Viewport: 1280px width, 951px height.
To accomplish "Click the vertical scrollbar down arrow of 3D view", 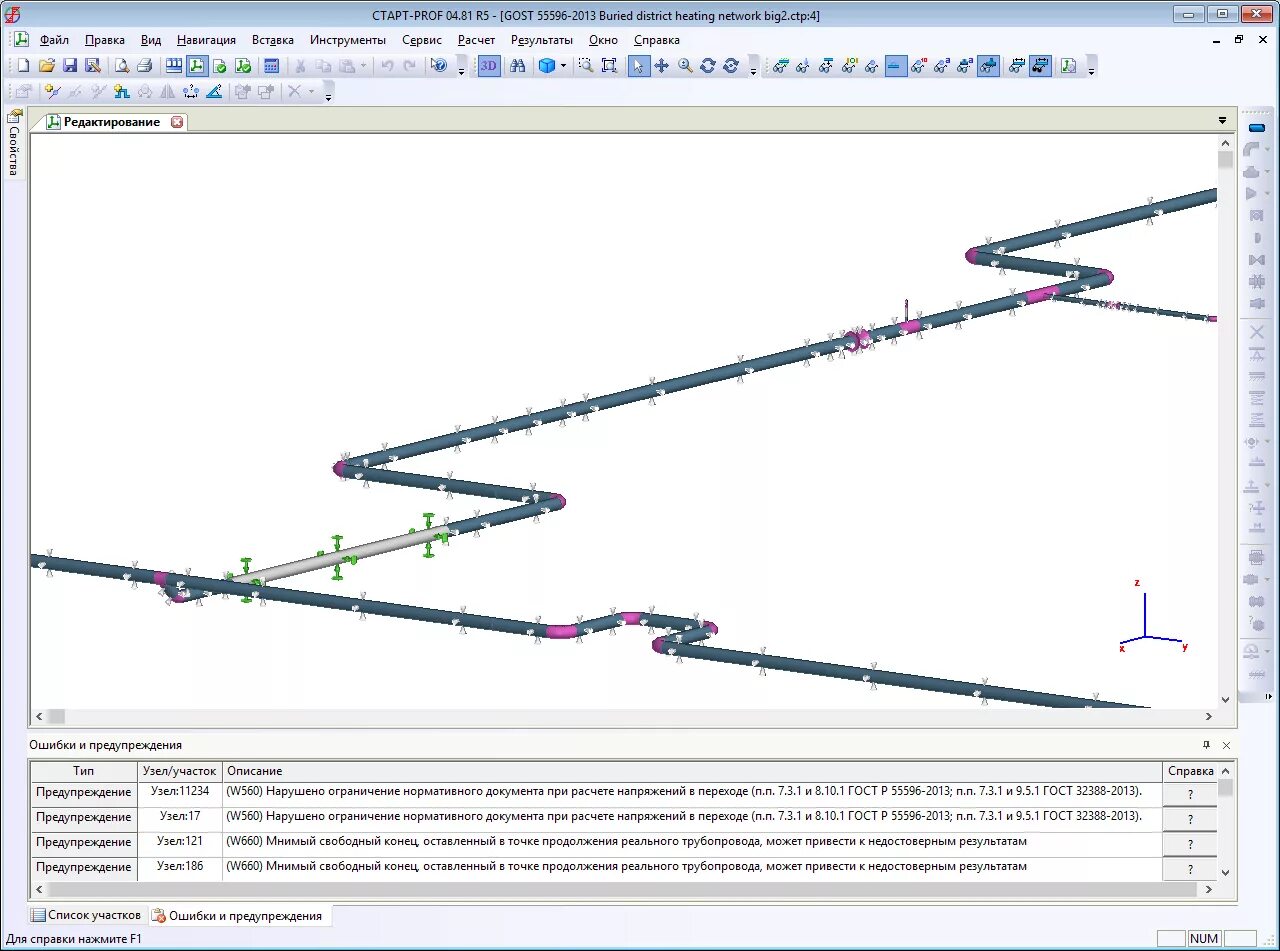I will point(1226,700).
